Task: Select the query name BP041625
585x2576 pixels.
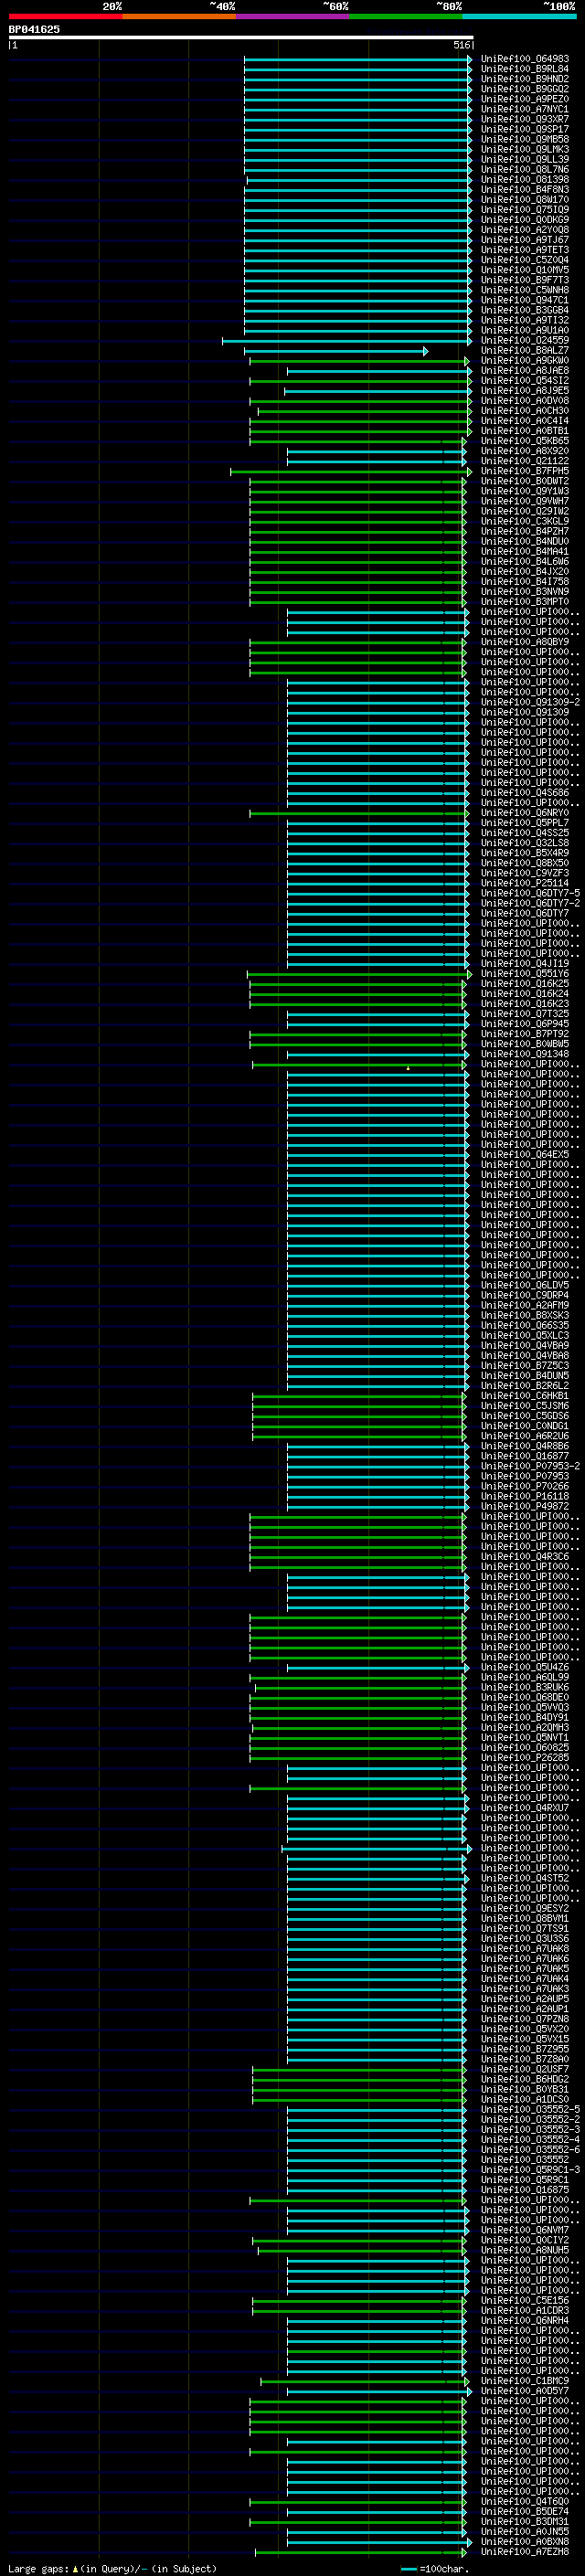Action: click(34, 30)
